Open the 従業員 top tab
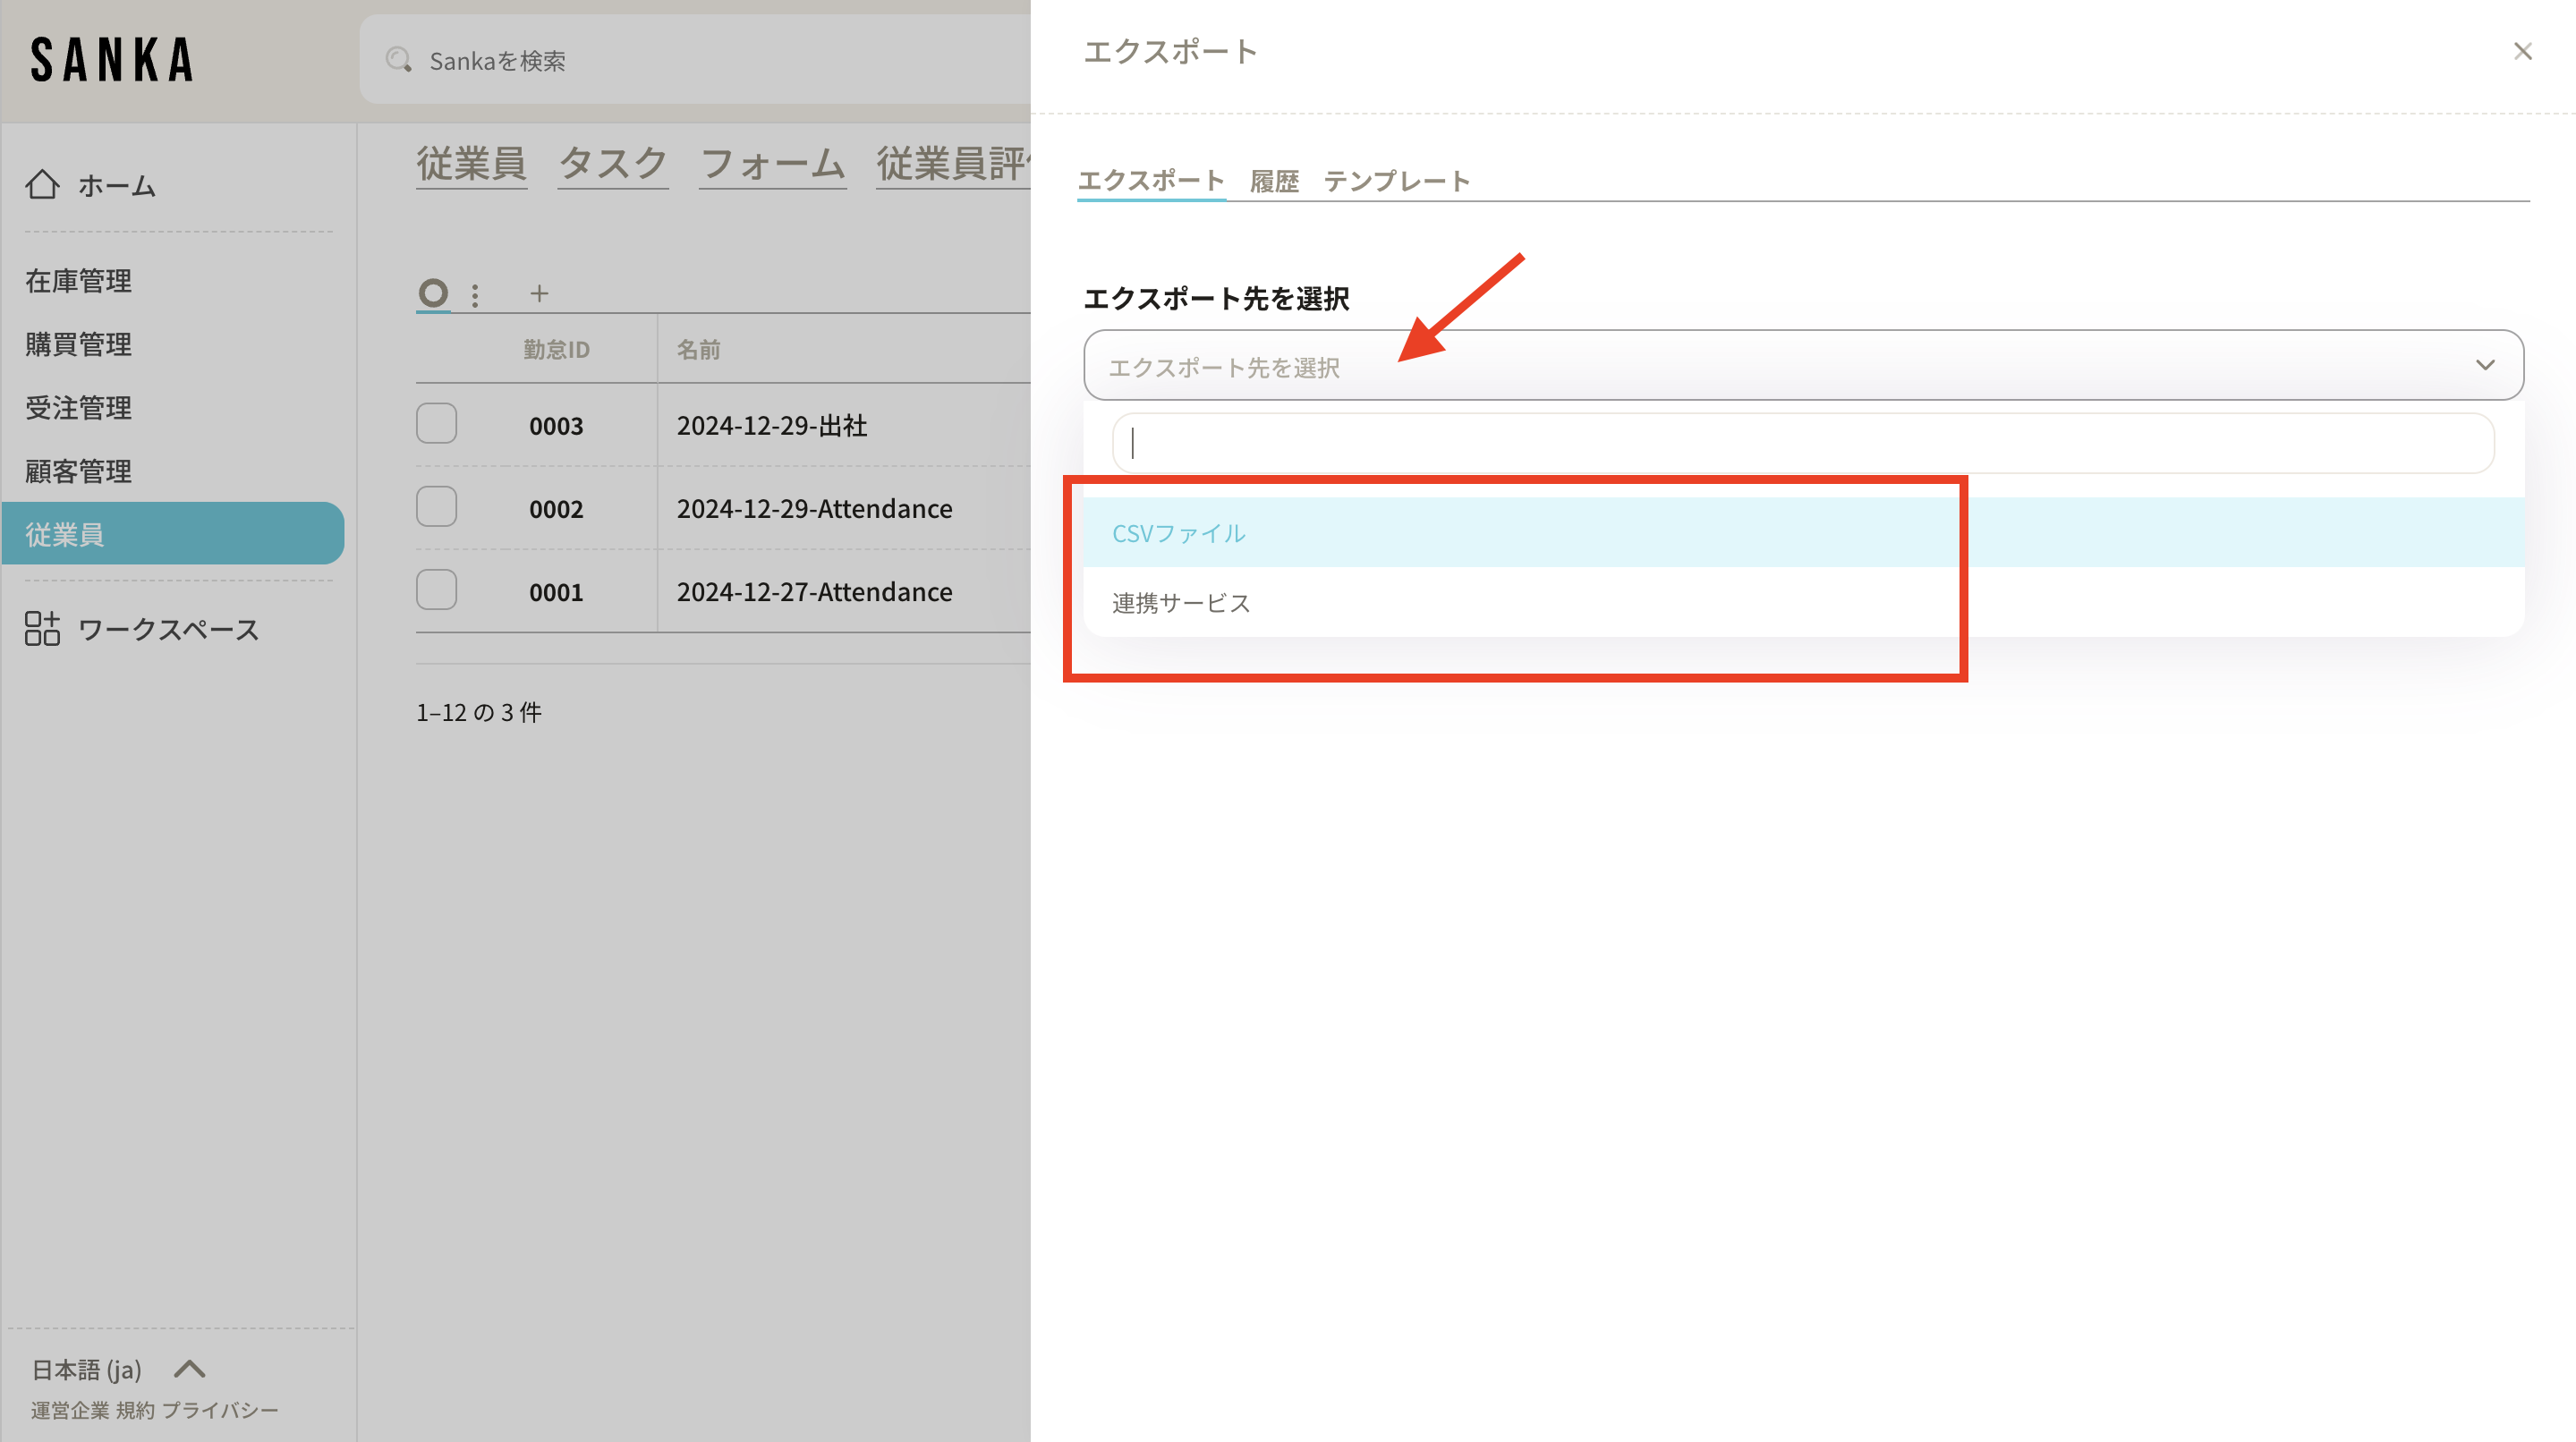The image size is (2576, 1442). pos(471,164)
